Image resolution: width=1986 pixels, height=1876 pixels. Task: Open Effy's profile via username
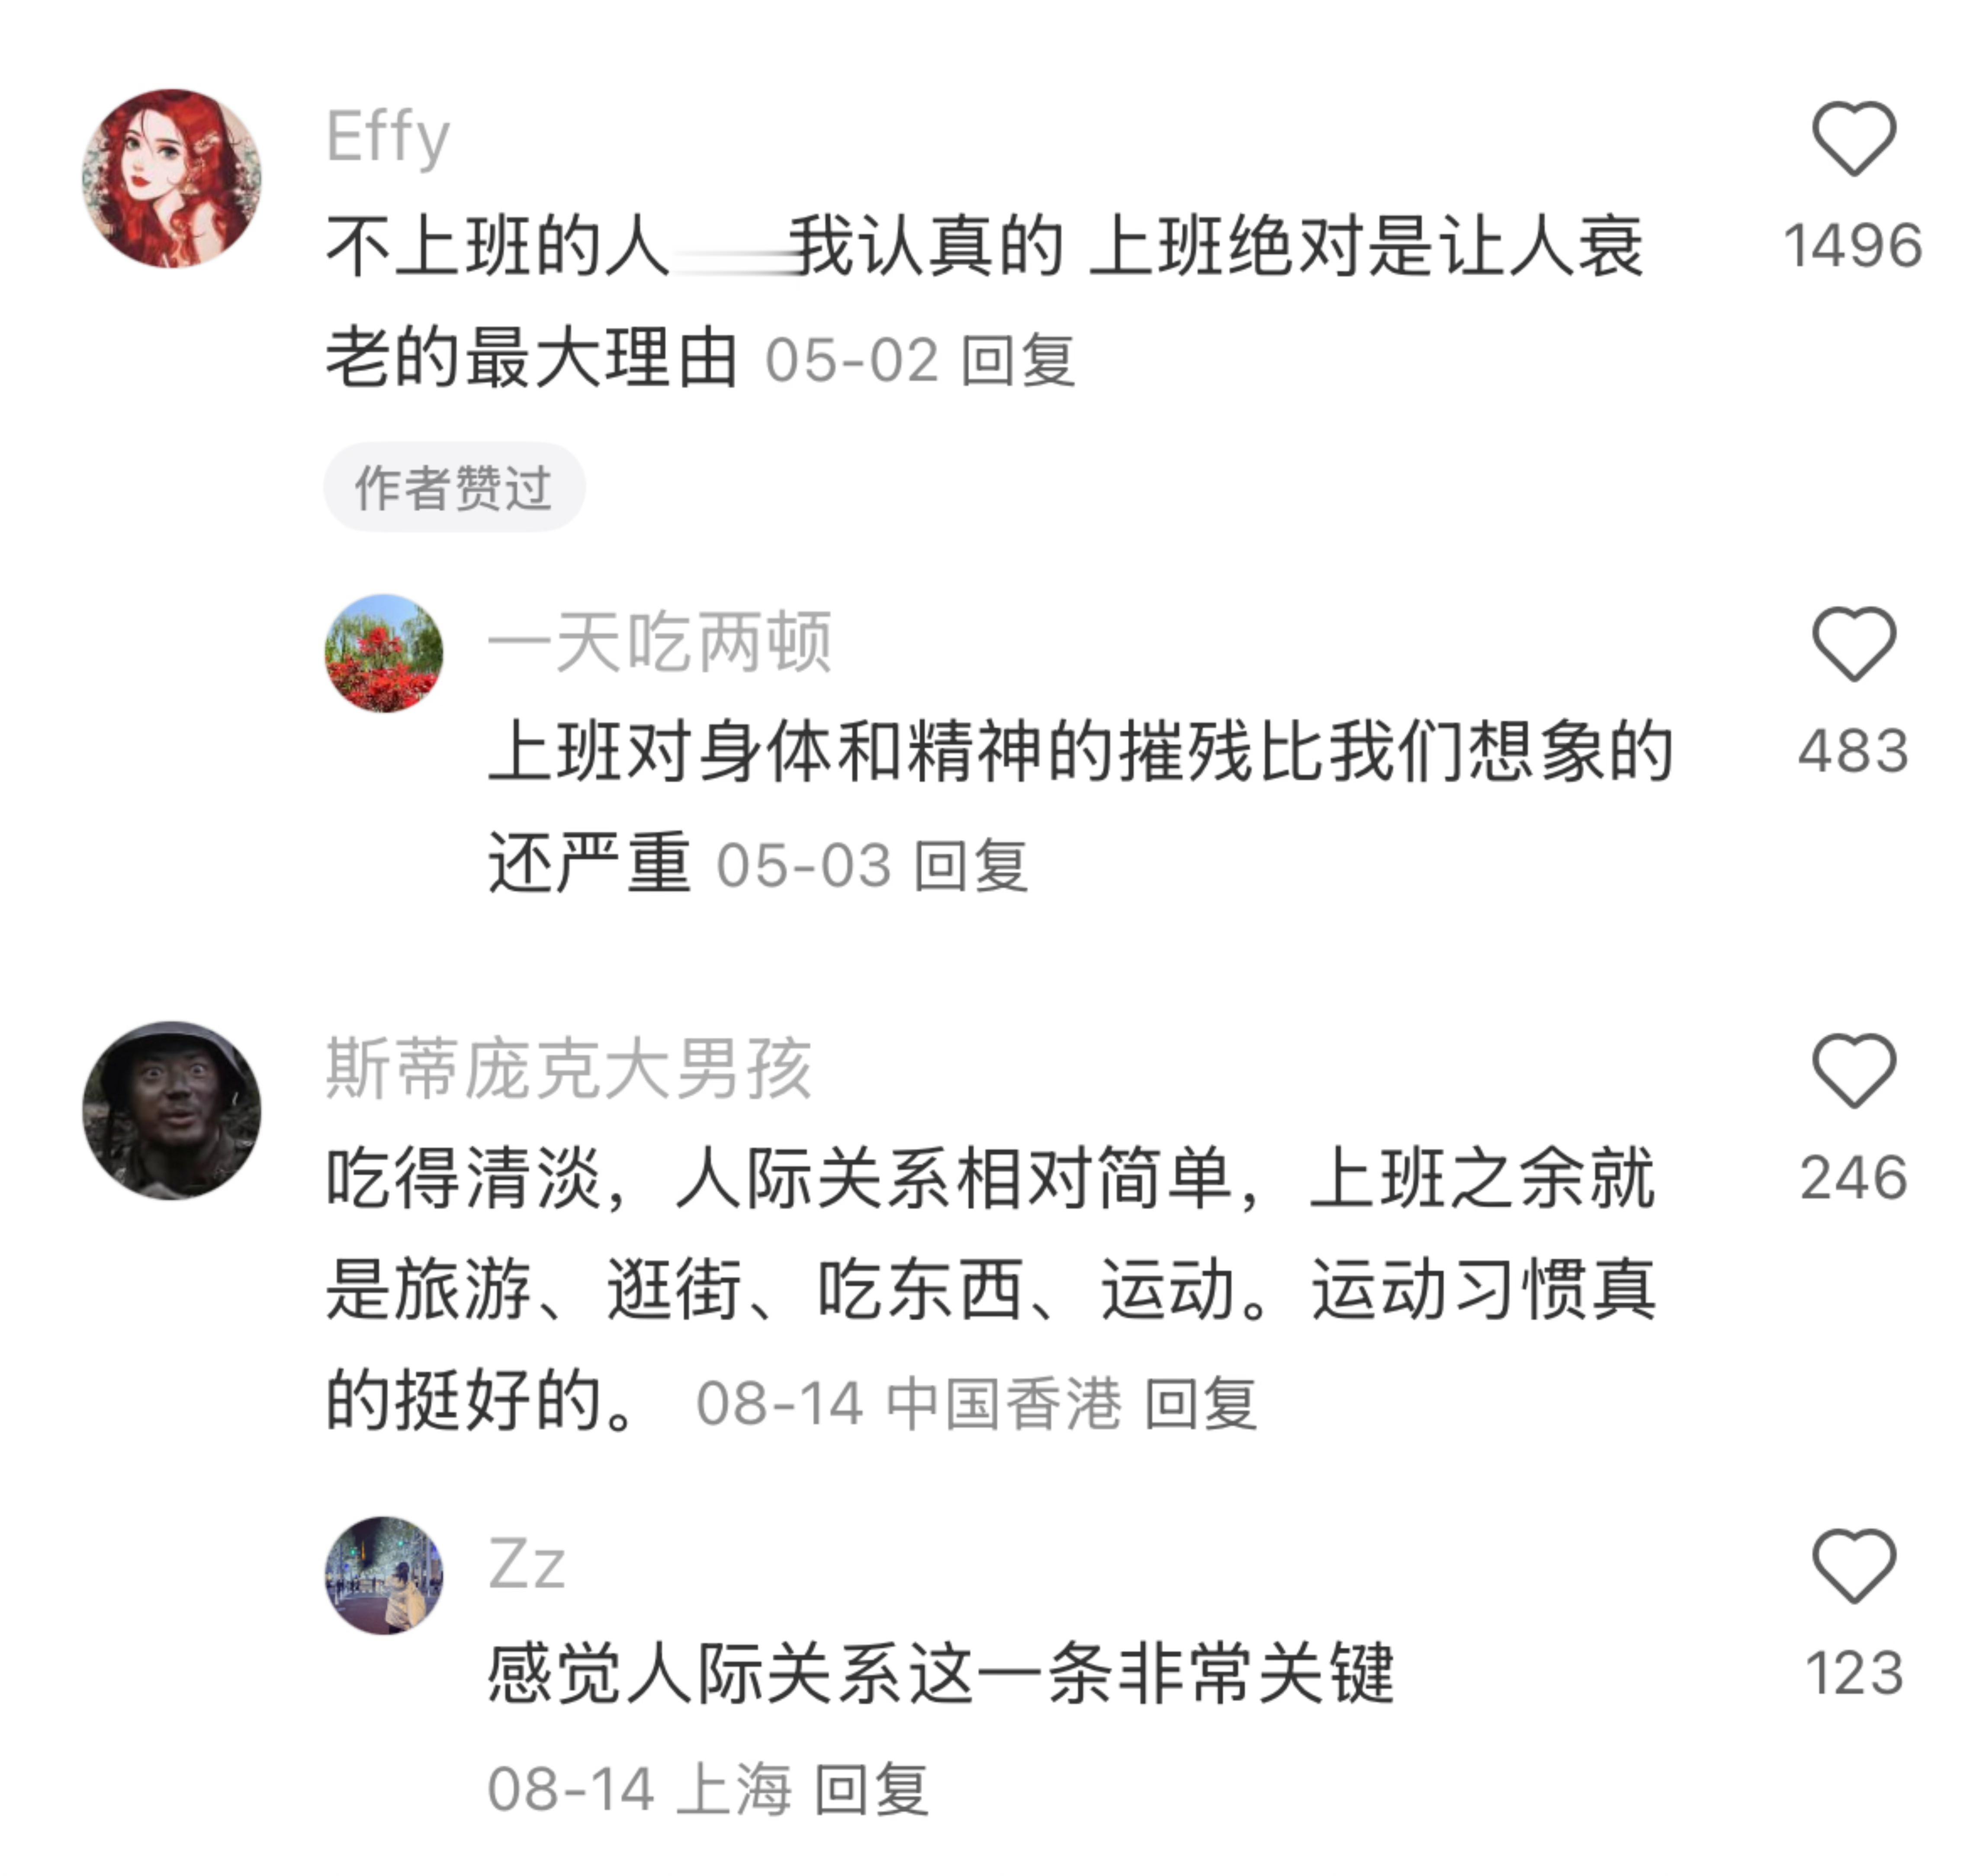point(388,137)
